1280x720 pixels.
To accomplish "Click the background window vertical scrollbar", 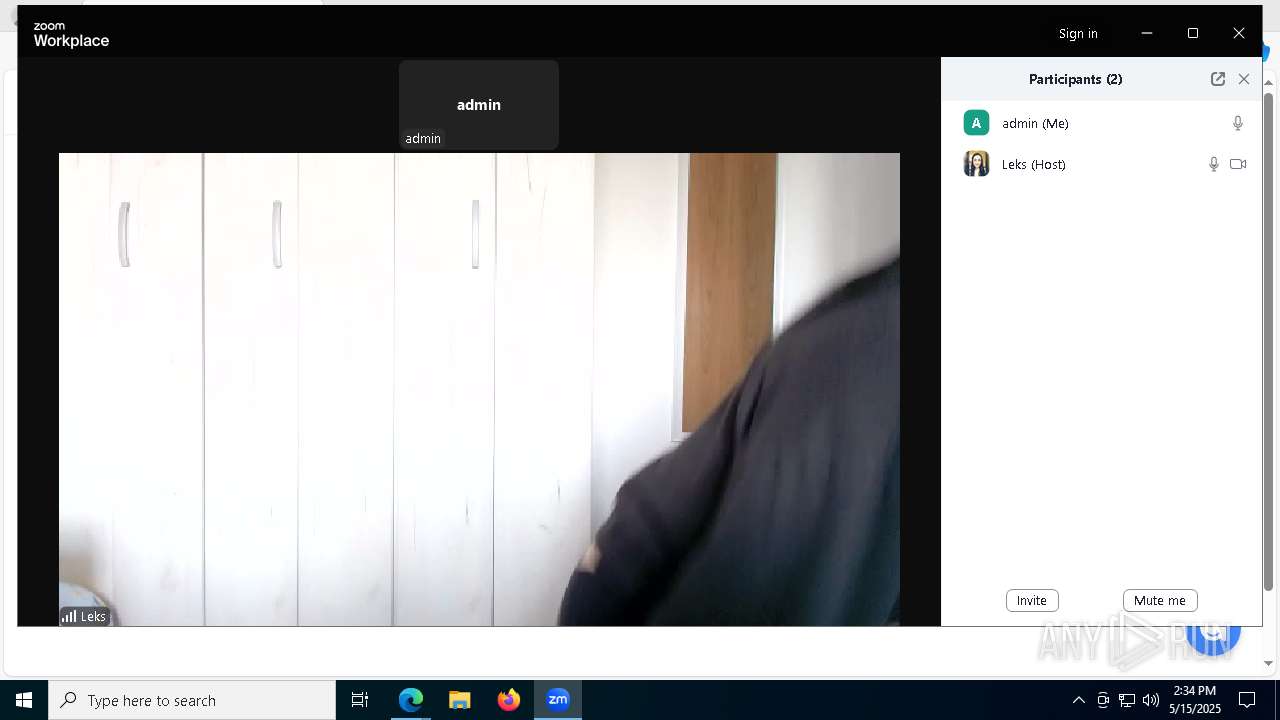I will click(1269, 340).
